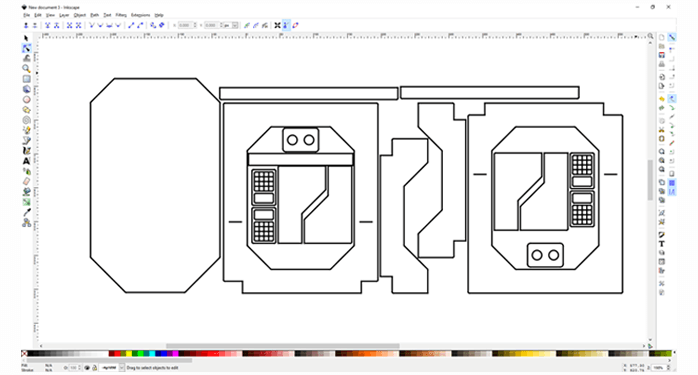The height and width of the screenshot is (375, 698).
Task: Click the vertical canvas scrollbar
Action: tap(650, 180)
